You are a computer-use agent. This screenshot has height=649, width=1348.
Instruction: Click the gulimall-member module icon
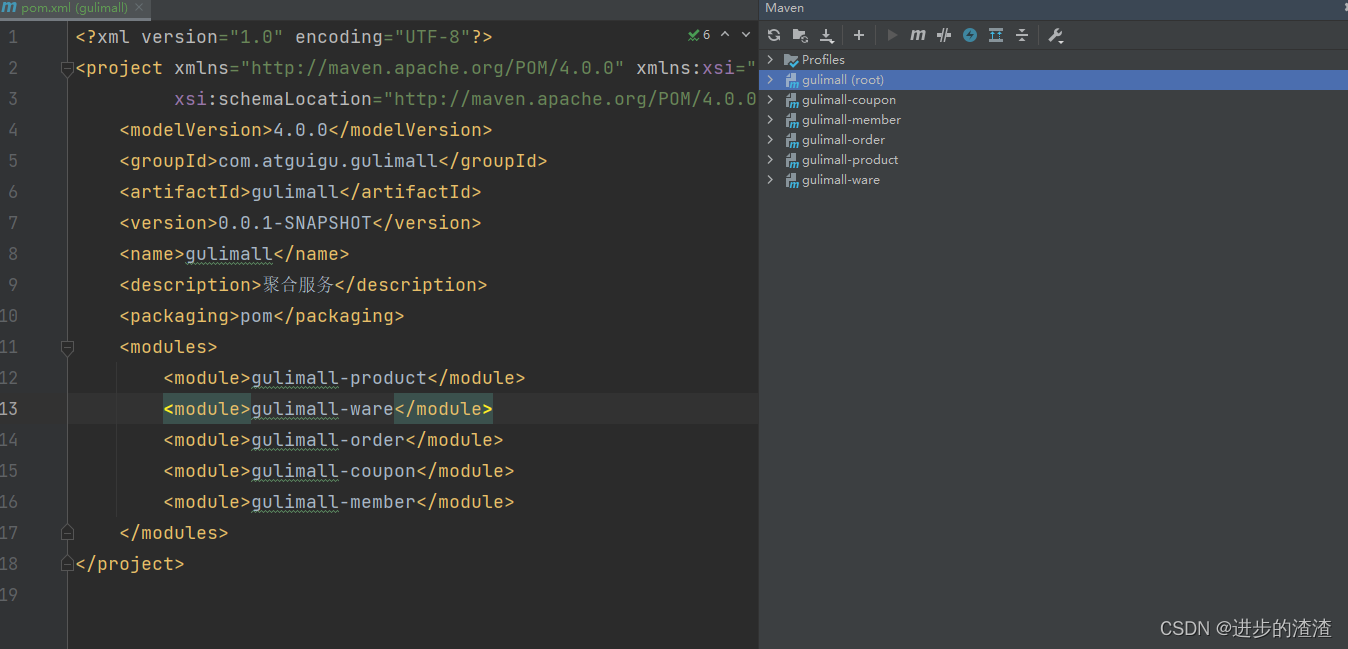pyautogui.click(x=791, y=120)
